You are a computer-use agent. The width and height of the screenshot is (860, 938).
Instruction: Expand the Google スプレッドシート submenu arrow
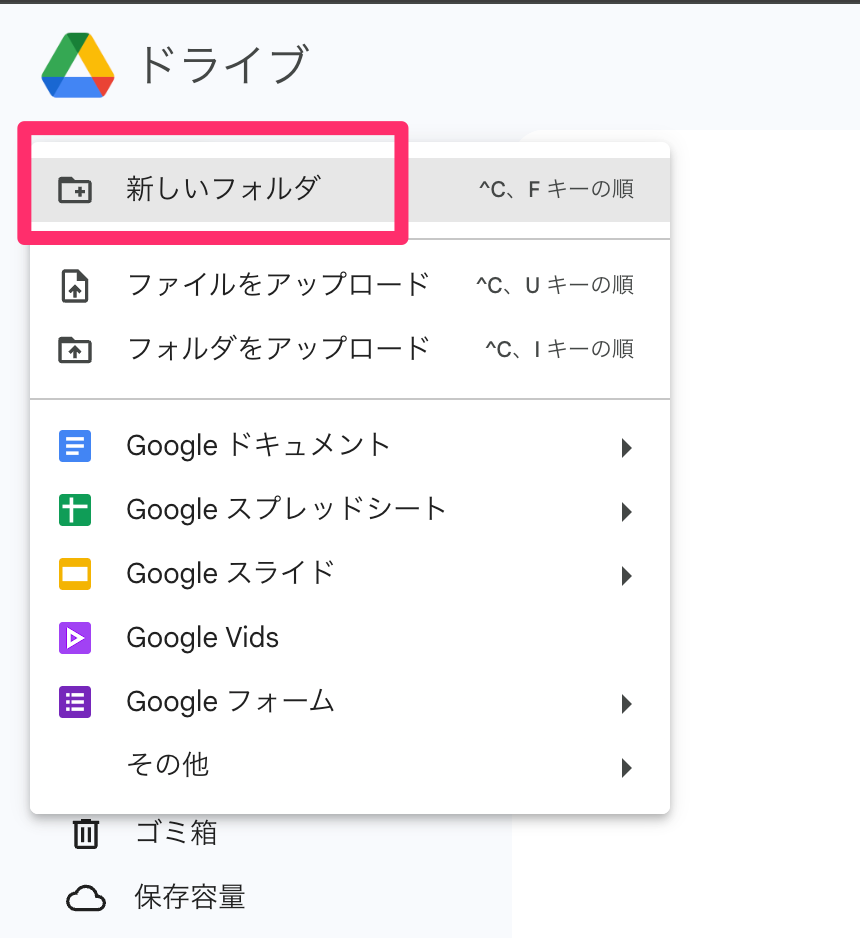point(627,512)
